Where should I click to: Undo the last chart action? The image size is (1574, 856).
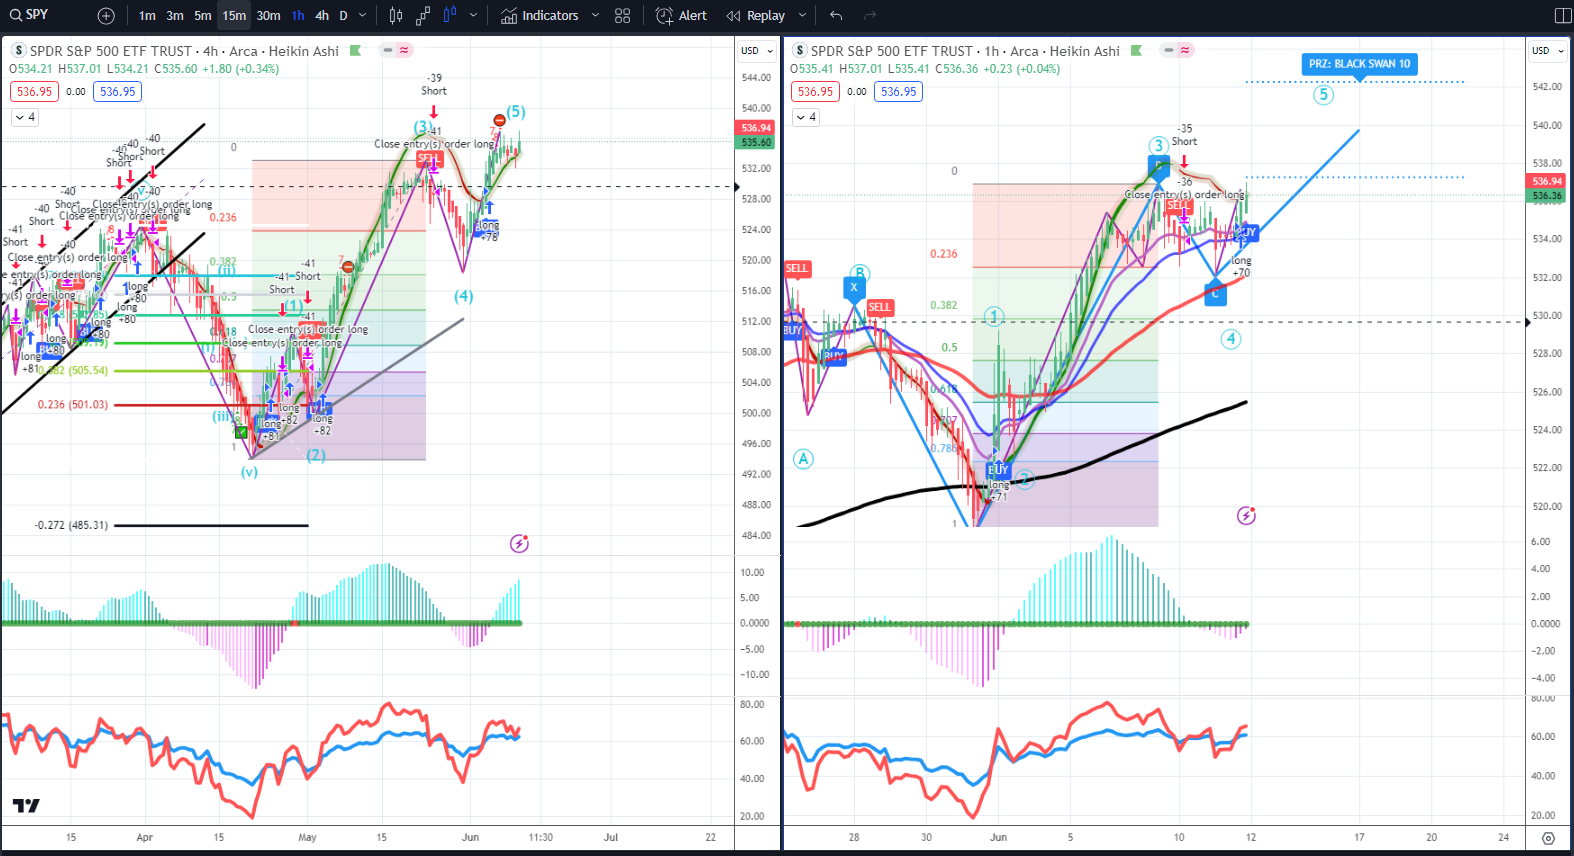click(836, 16)
